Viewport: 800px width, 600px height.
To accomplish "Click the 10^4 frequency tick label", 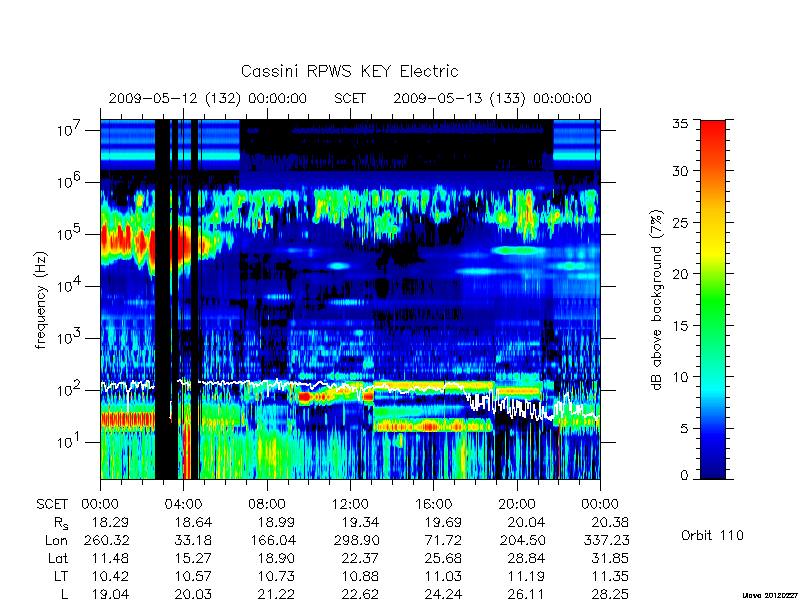I will (x=70, y=285).
